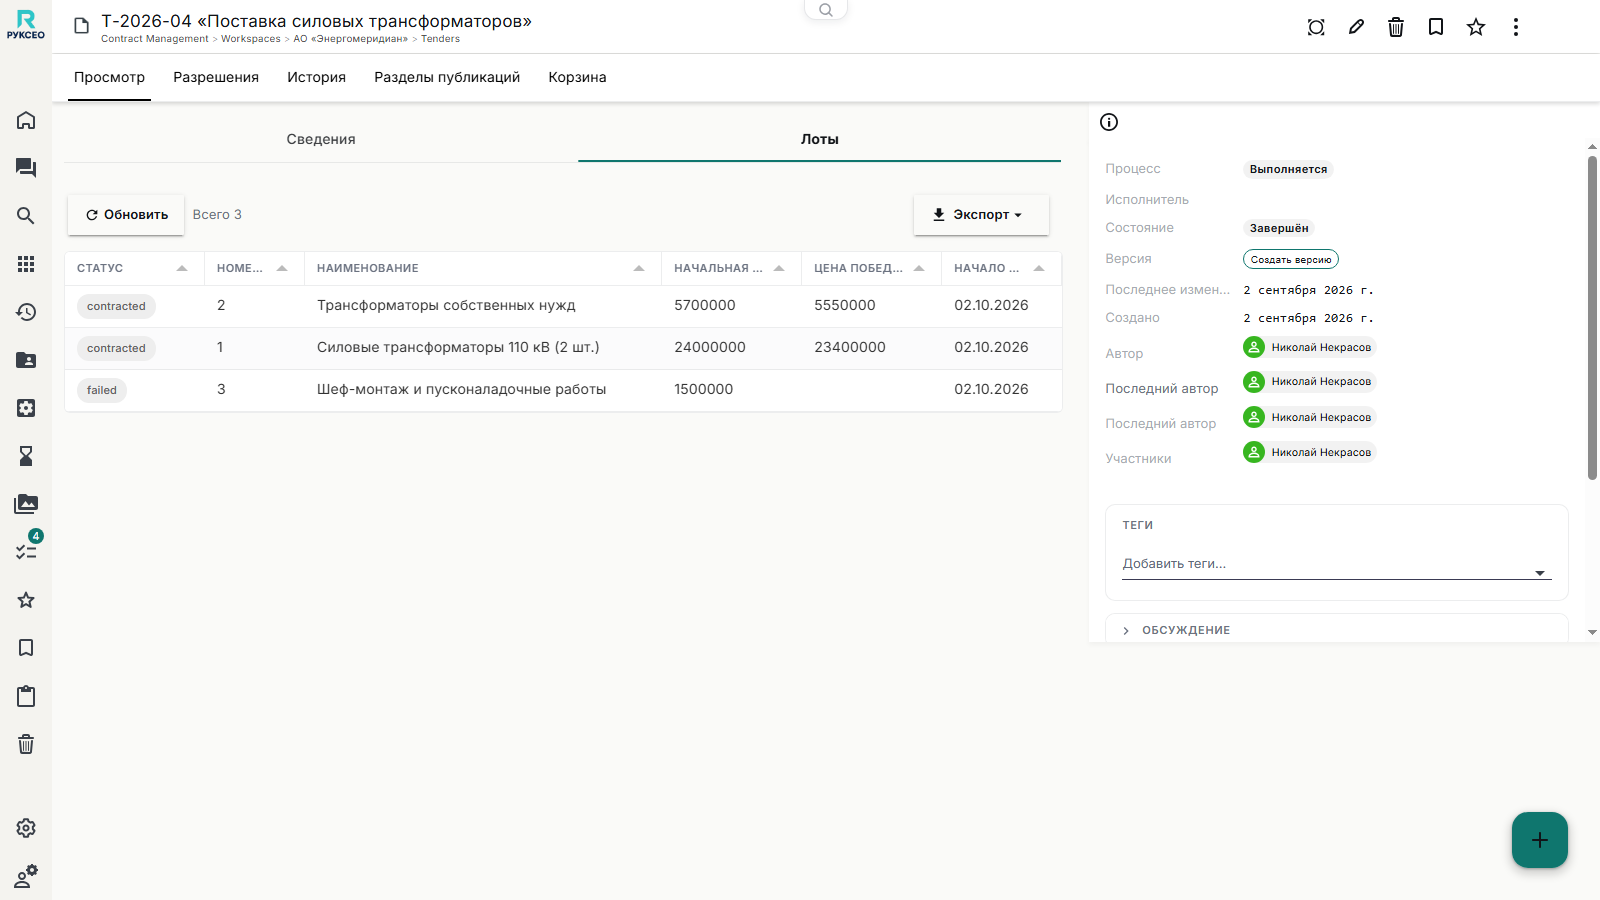
Task: Open the hourglass icon in sidebar
Action: coord(26,456)
